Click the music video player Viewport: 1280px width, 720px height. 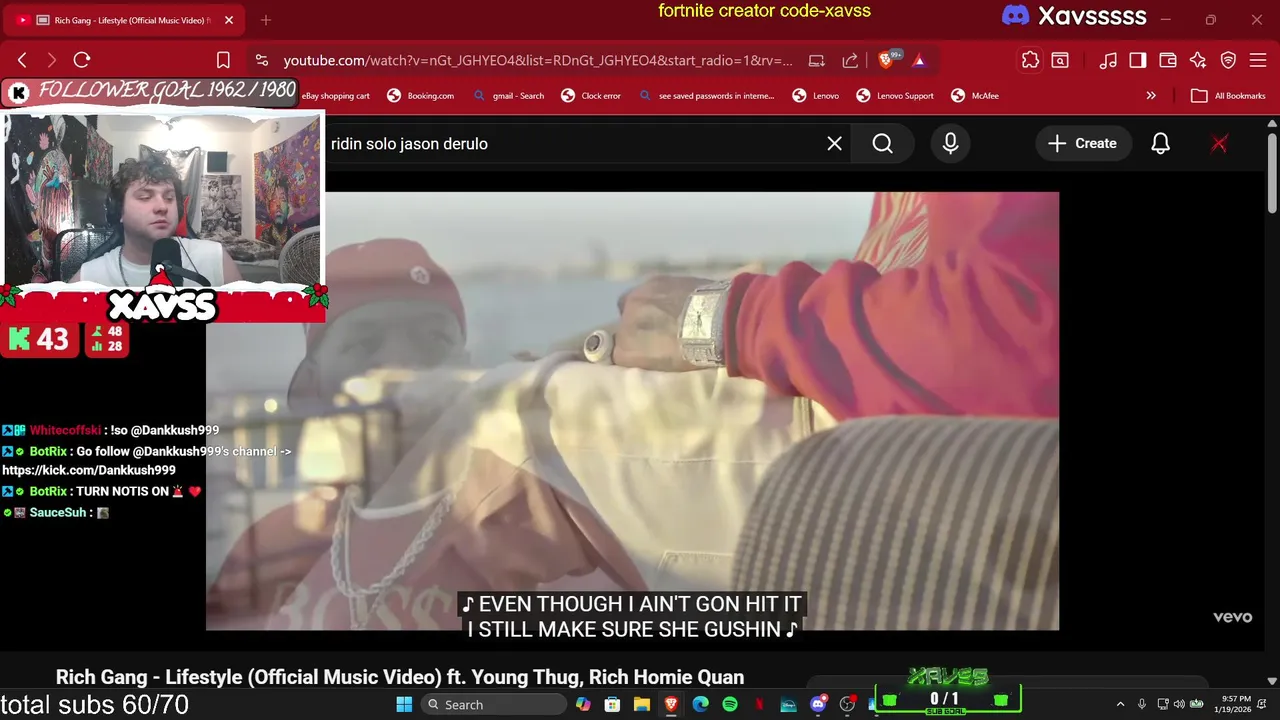(632, 411)
